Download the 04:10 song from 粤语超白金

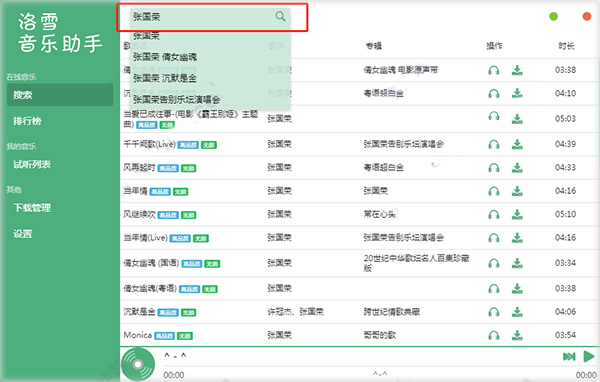517,93
